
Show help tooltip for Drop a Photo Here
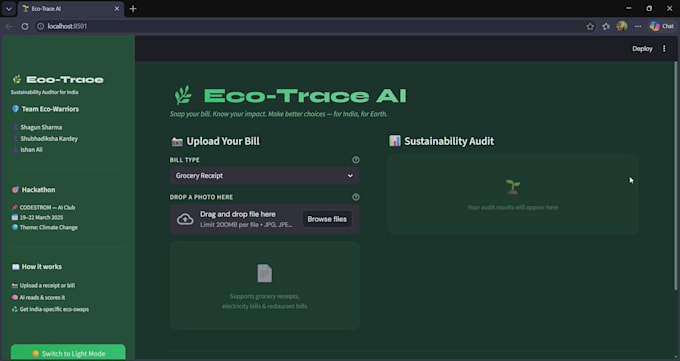pos(356,197)
